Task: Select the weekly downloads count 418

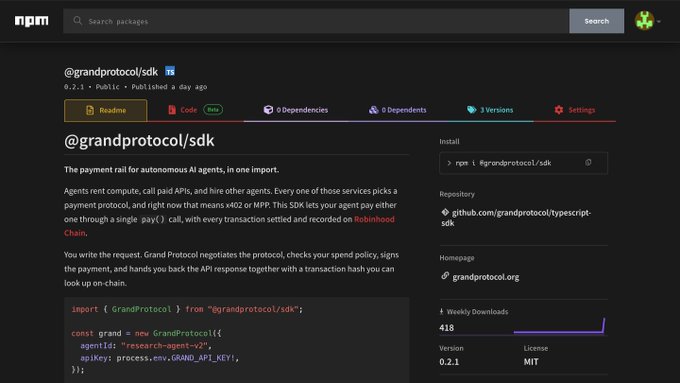Action: 446,328
